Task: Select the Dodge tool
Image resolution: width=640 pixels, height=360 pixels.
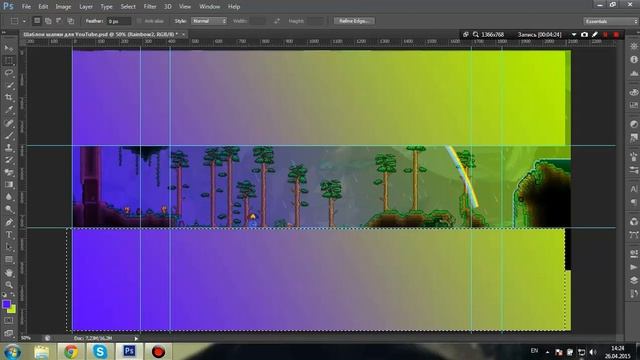Action: tap(9, 209)
